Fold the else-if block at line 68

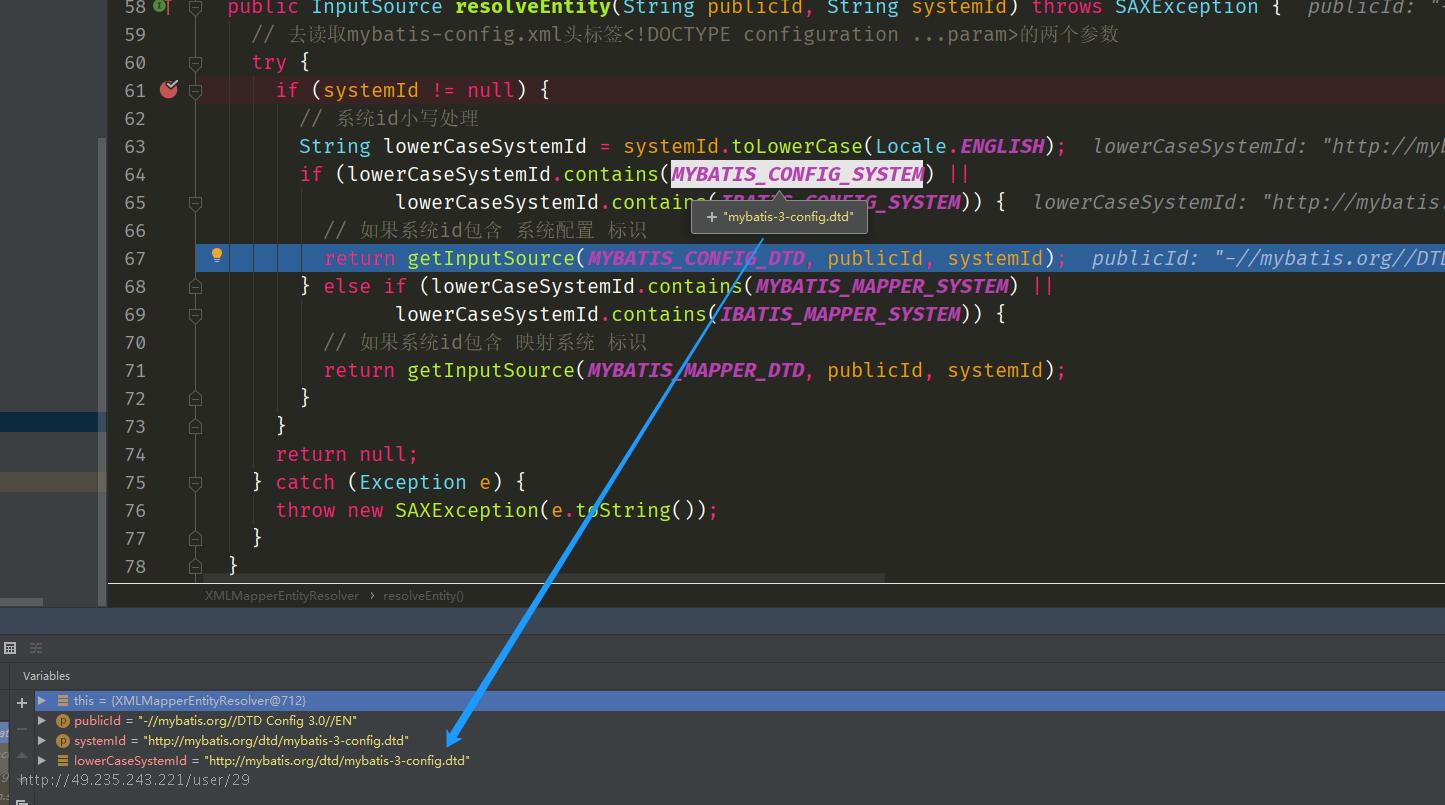pos(195,286)
